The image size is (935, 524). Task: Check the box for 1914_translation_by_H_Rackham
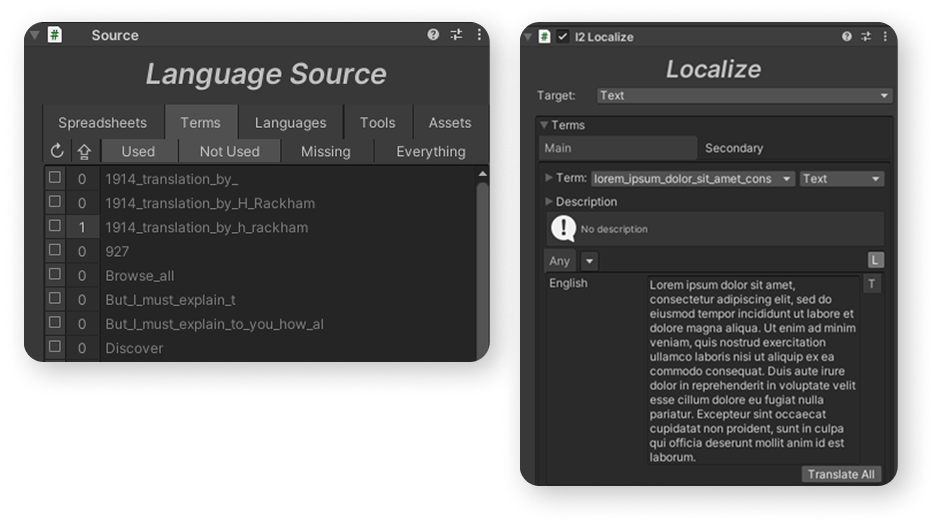(55, 201)
